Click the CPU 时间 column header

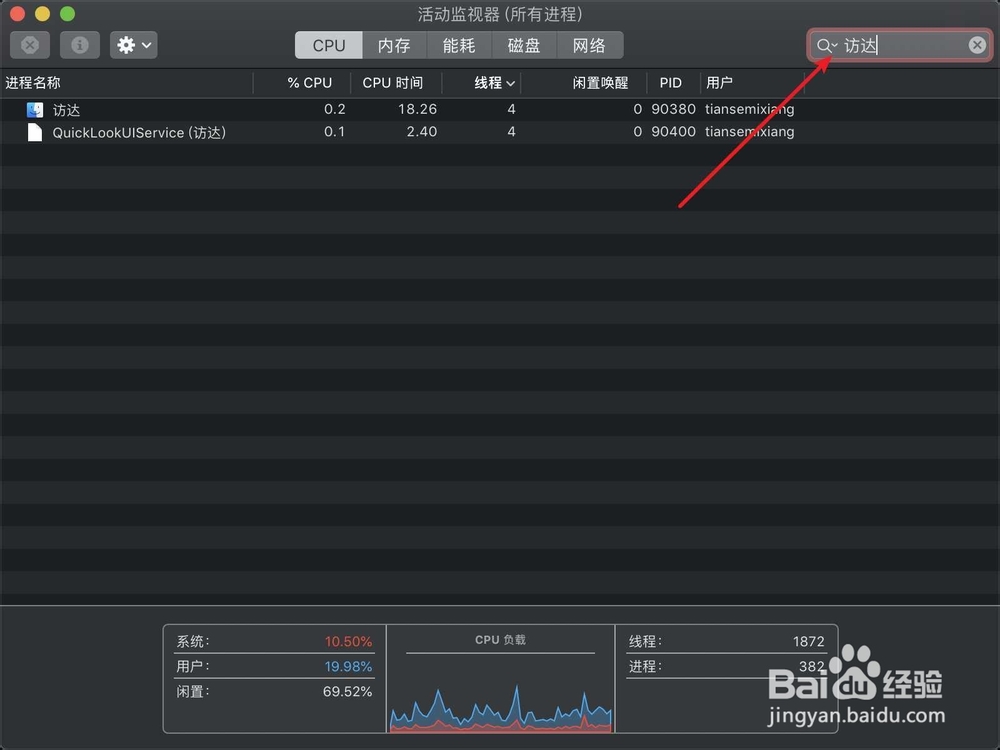click(x=394, y=83)
